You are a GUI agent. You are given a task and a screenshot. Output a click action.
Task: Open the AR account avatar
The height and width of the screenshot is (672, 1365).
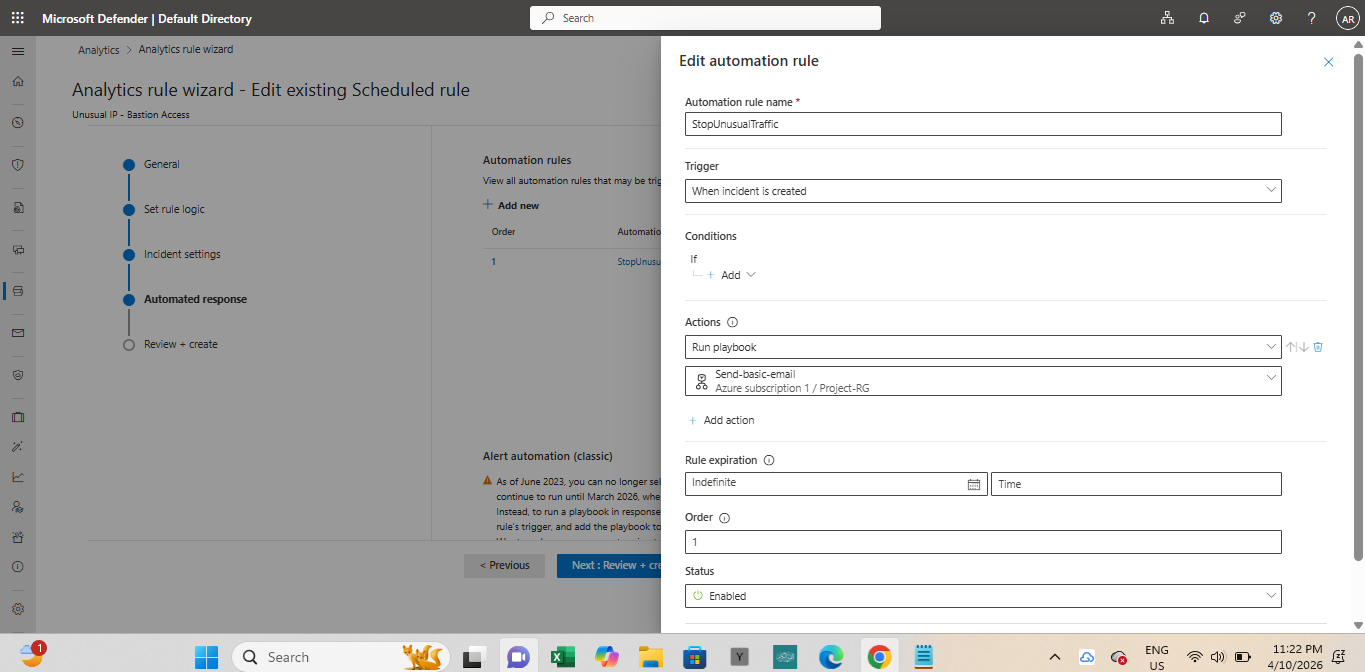pos(1347,18)
